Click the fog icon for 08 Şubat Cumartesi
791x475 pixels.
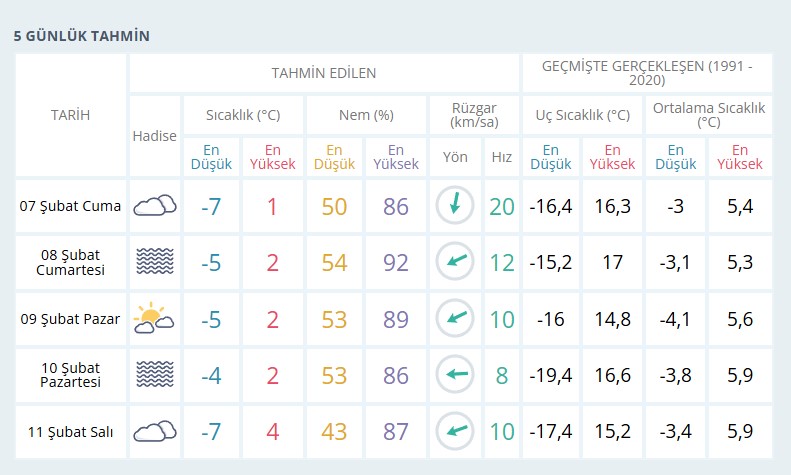[155, 261]
